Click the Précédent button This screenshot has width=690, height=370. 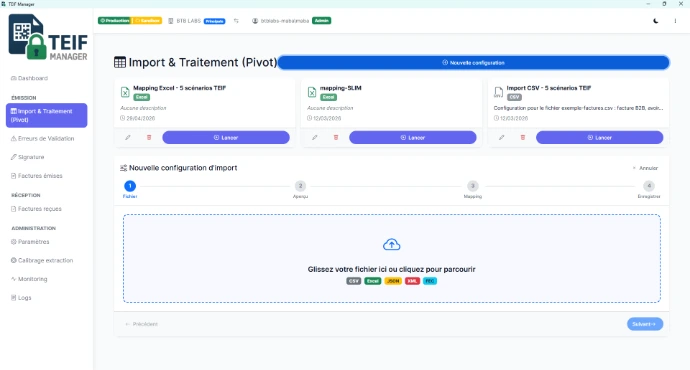pos(142,324)
